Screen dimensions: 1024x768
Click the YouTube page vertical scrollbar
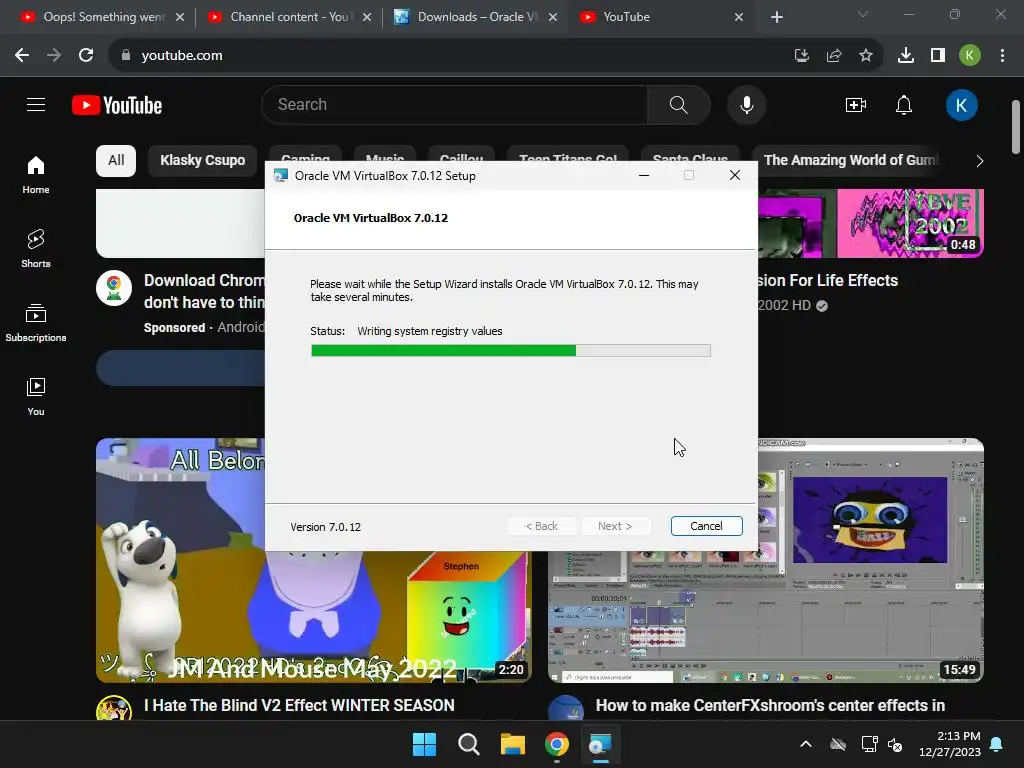1016,127
